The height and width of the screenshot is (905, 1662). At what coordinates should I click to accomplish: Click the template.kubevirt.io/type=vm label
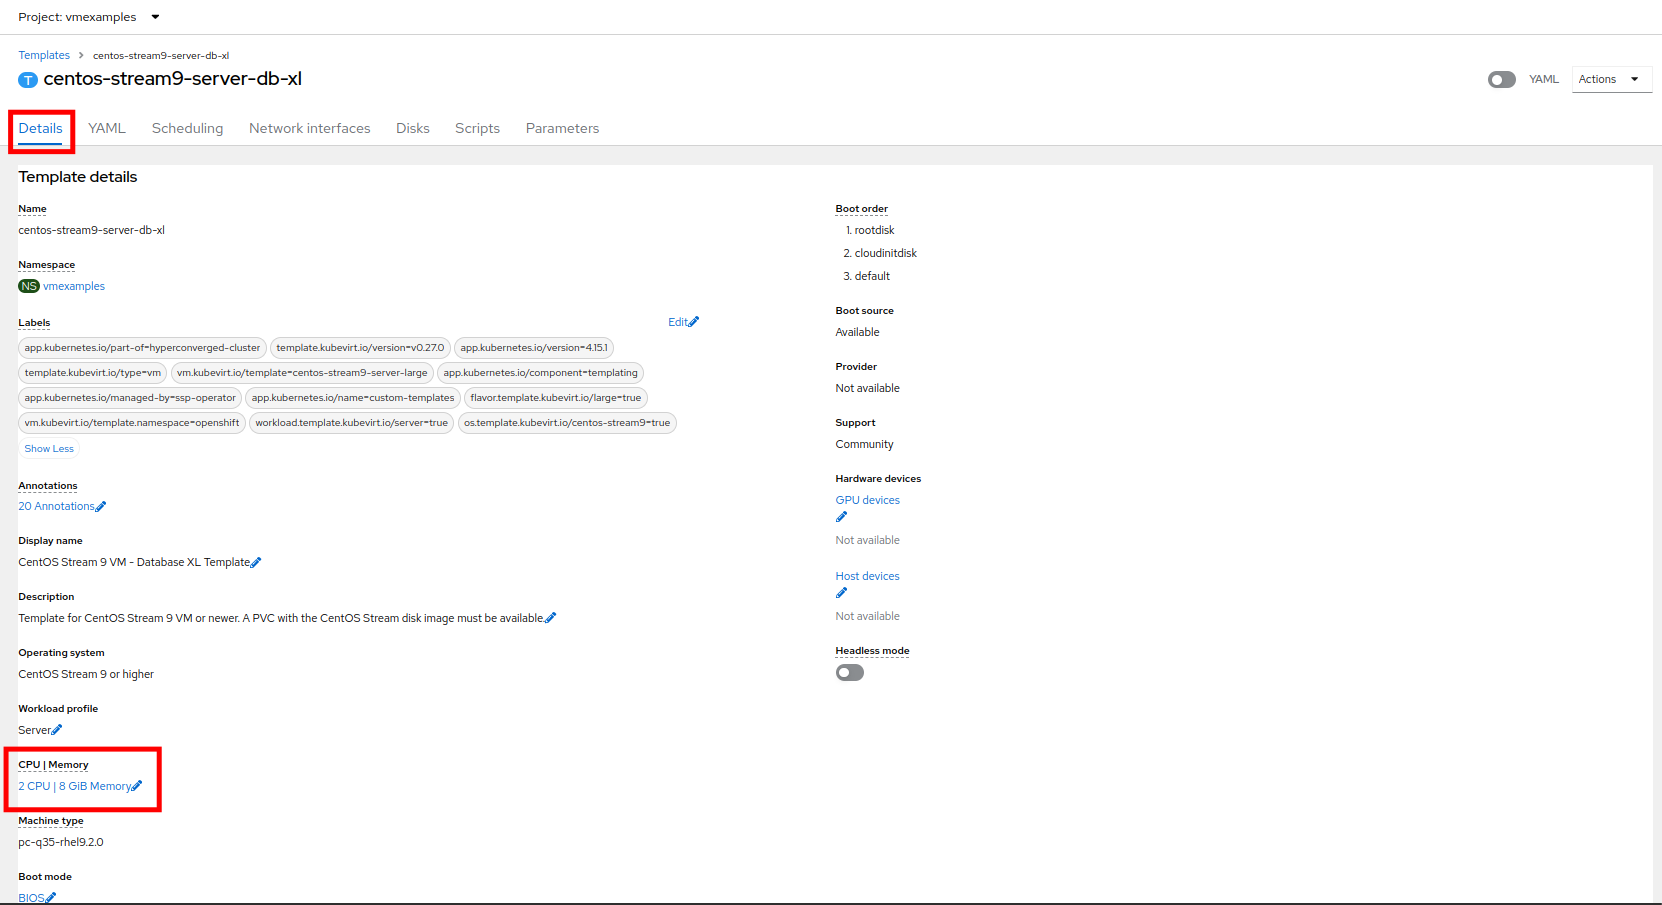pos(93,373)
